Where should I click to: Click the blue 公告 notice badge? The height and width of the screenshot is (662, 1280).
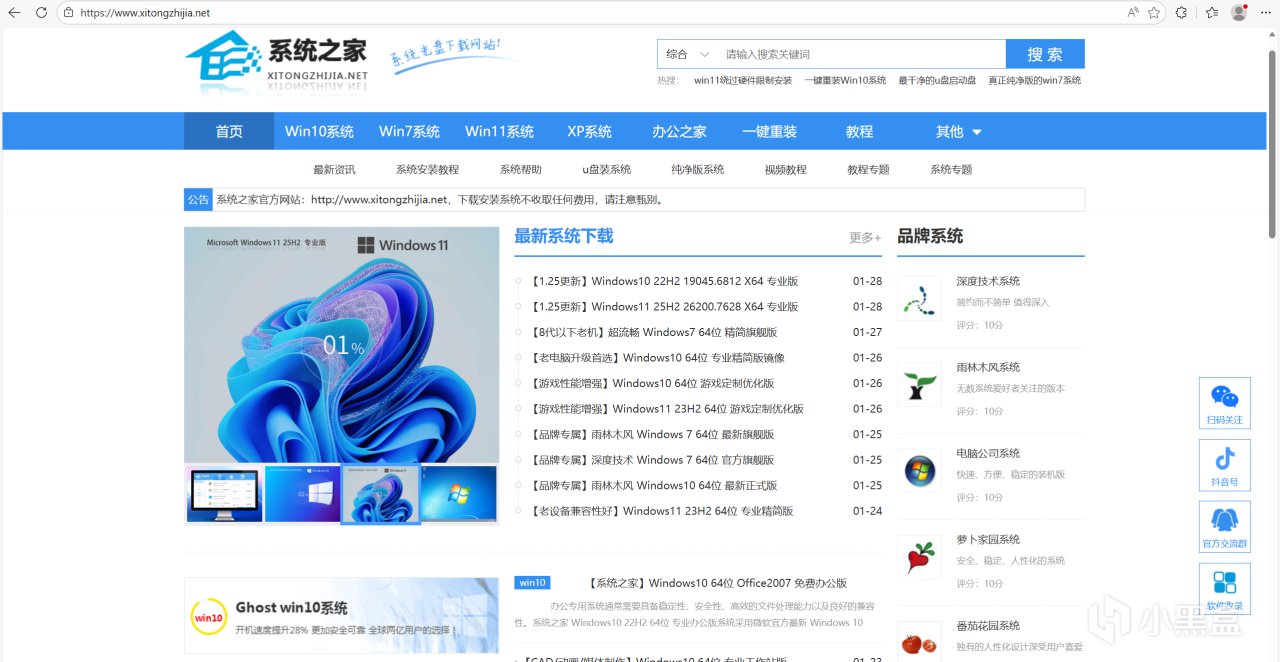[198, 199]
